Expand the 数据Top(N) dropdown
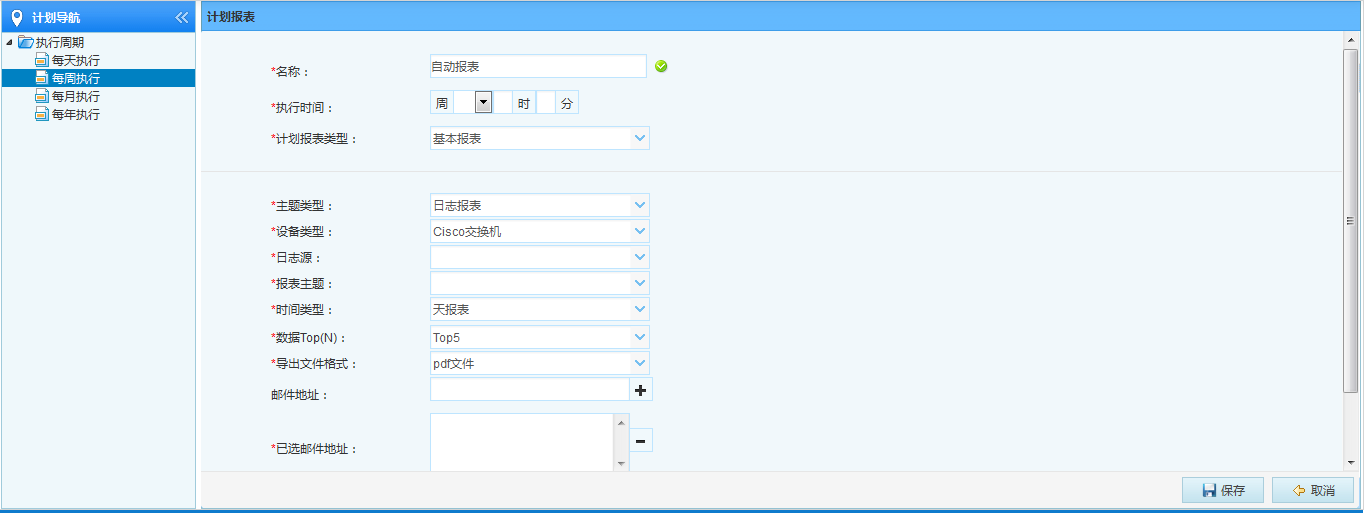The image size is (1364, 513). [640, 337]
